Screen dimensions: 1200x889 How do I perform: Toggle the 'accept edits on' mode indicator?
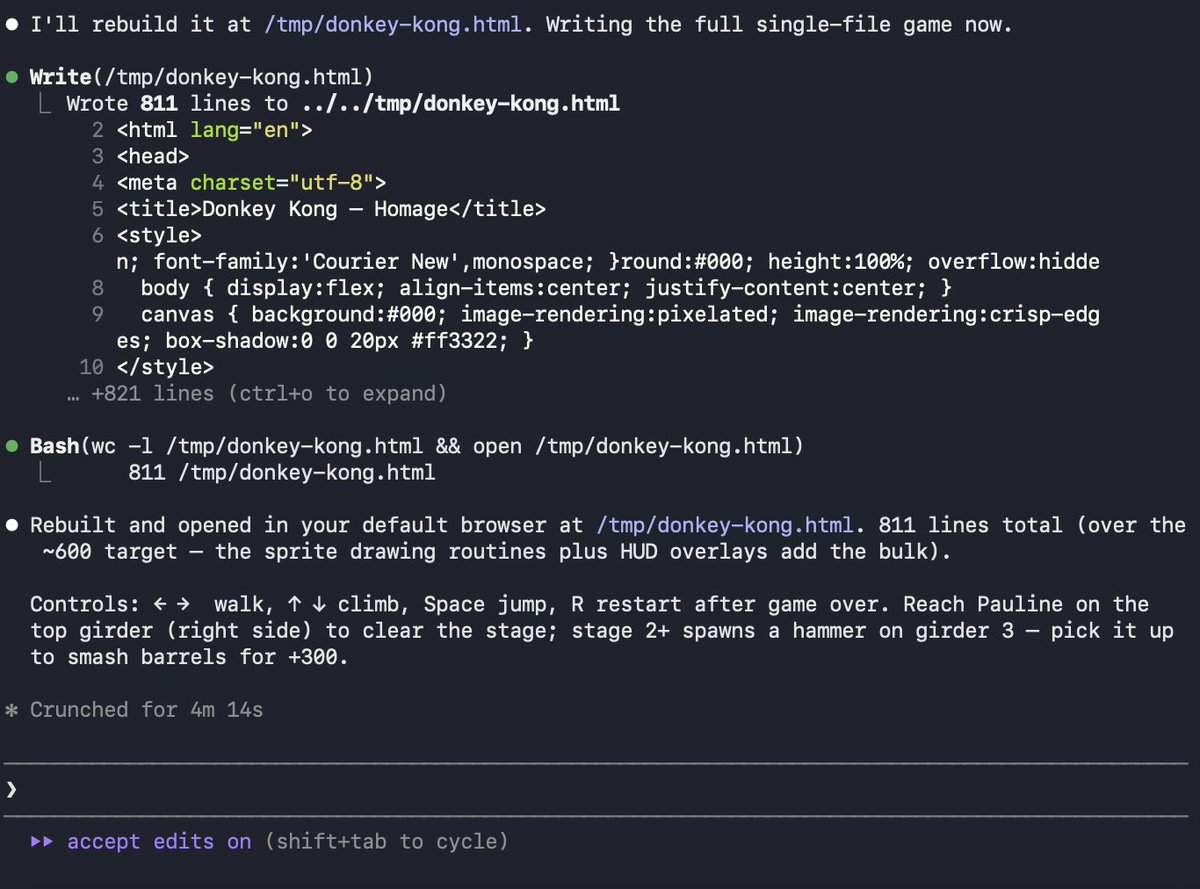[x=159, y=842]
